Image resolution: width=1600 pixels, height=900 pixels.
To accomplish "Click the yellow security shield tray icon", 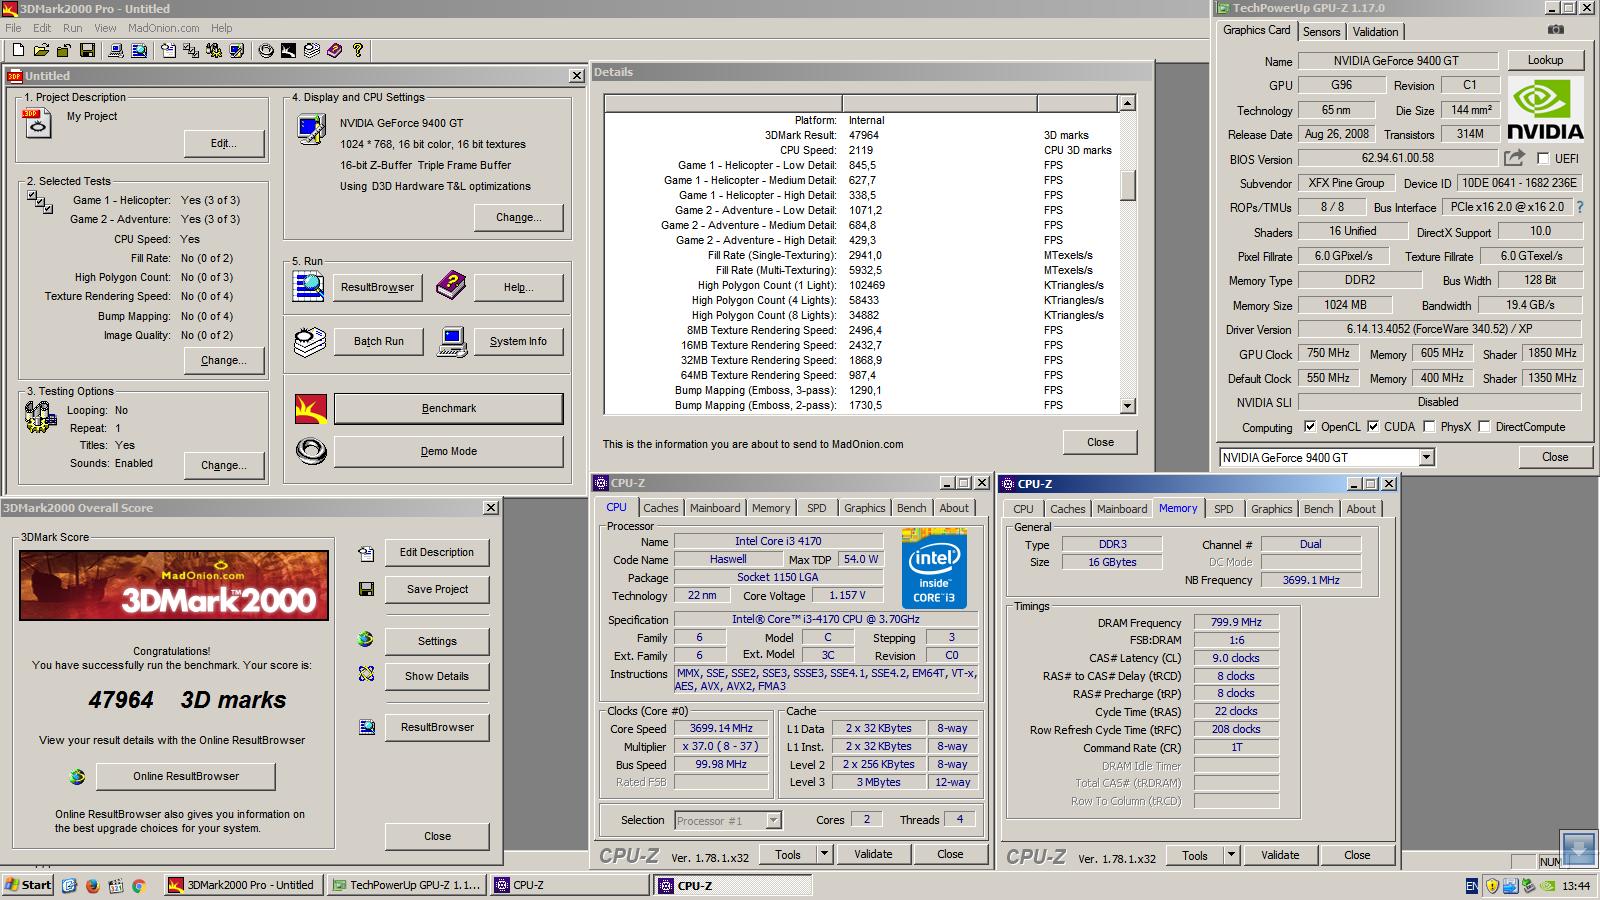I will pyautogui.click(x=1492, y=886).
